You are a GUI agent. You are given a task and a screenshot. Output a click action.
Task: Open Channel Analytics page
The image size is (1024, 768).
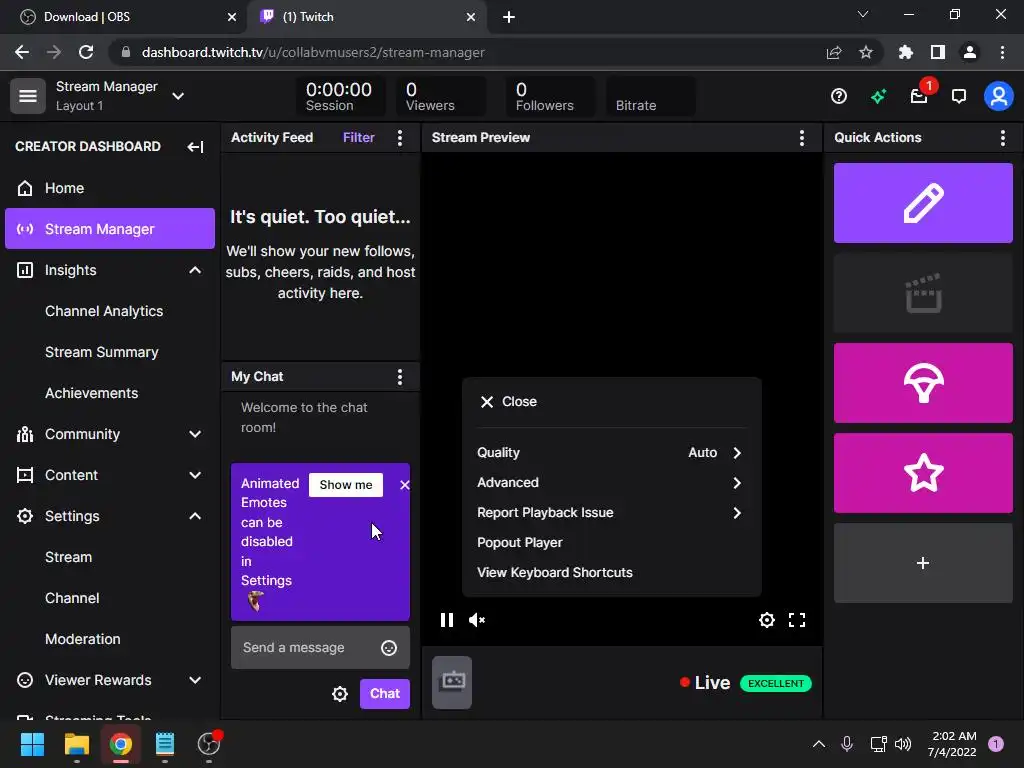coord(104,312)
